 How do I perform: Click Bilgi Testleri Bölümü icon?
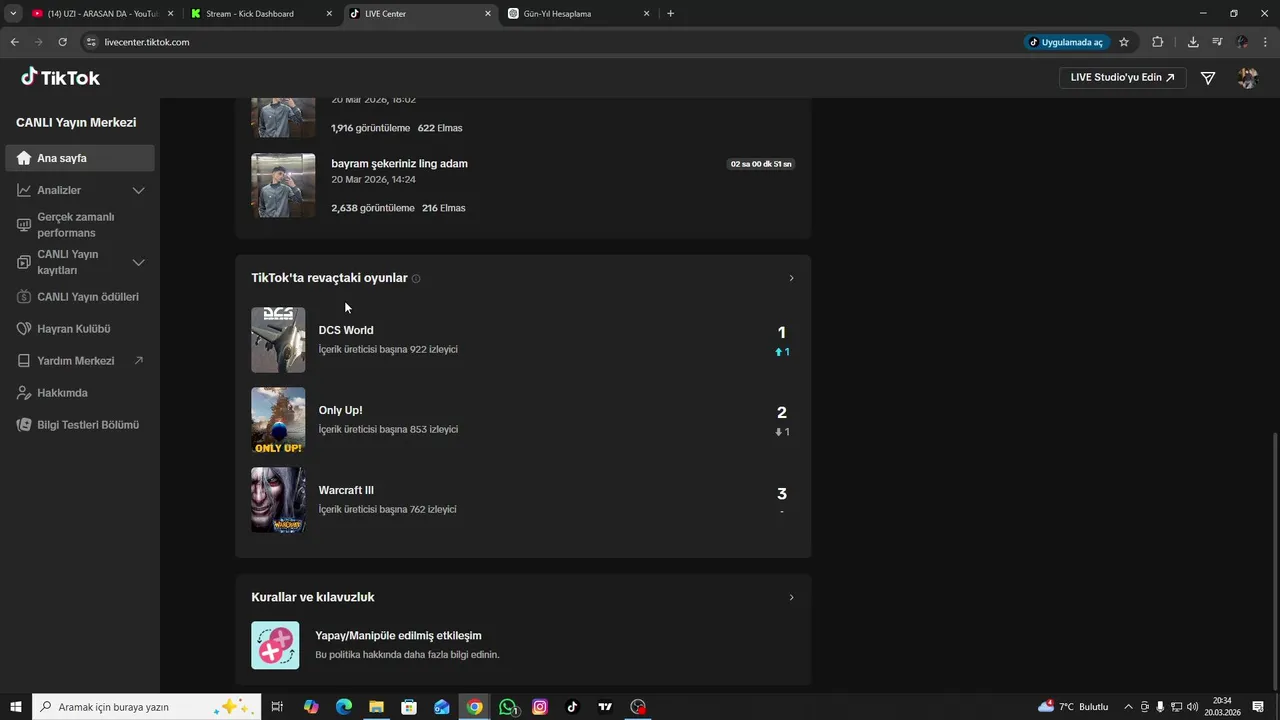(24, 425)
